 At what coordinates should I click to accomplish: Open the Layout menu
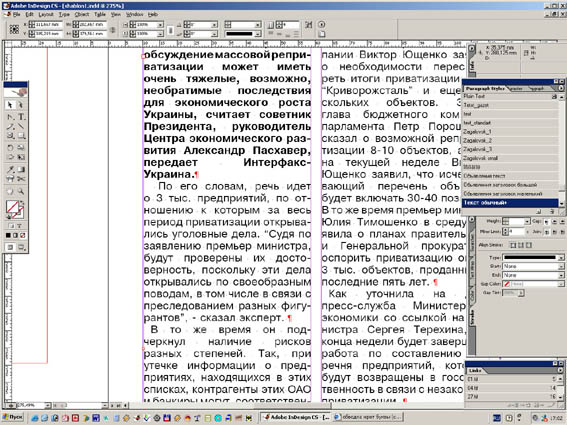46,14
